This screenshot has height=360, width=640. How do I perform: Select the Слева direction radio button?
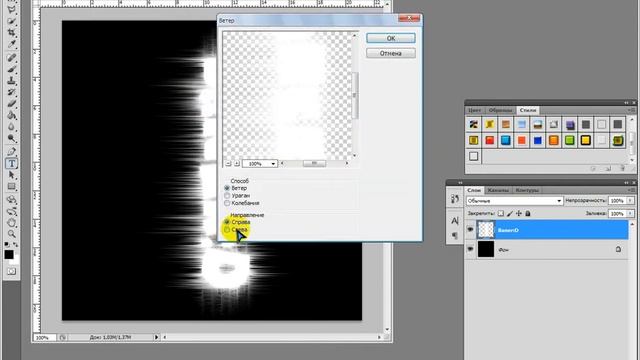click(x=227, y=230)
